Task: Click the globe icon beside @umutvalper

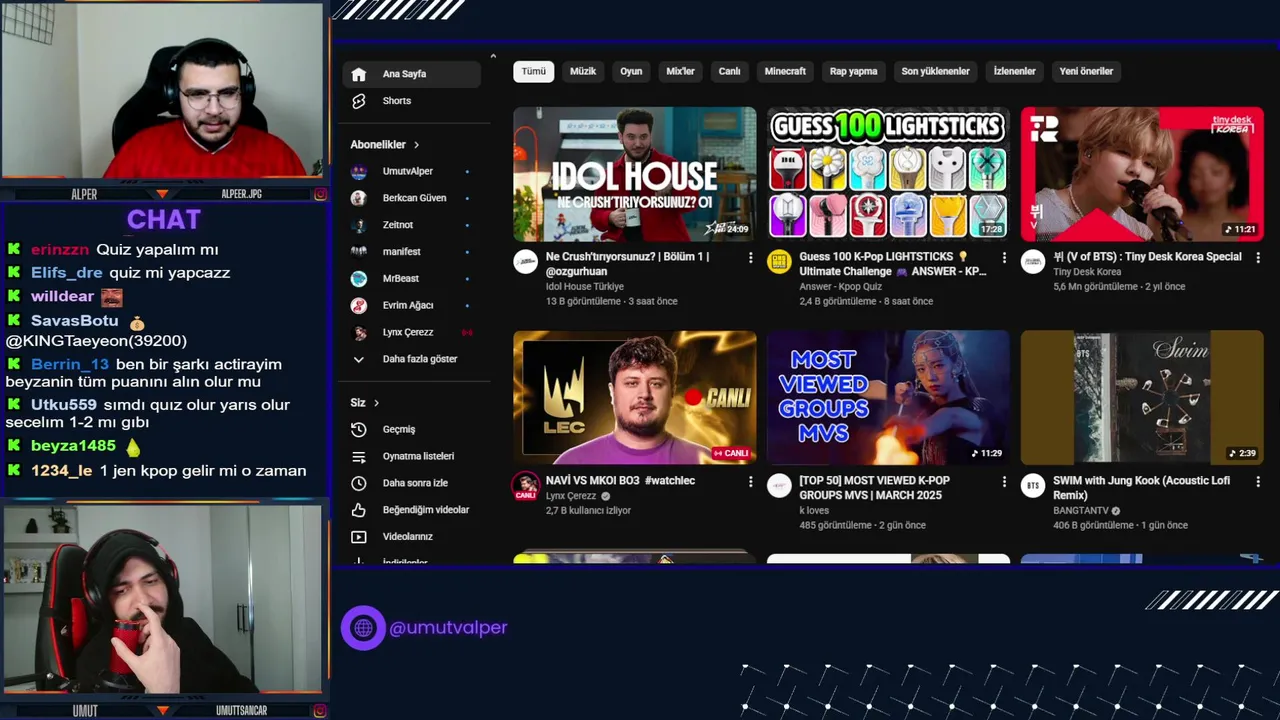Action: coord(363,628)
